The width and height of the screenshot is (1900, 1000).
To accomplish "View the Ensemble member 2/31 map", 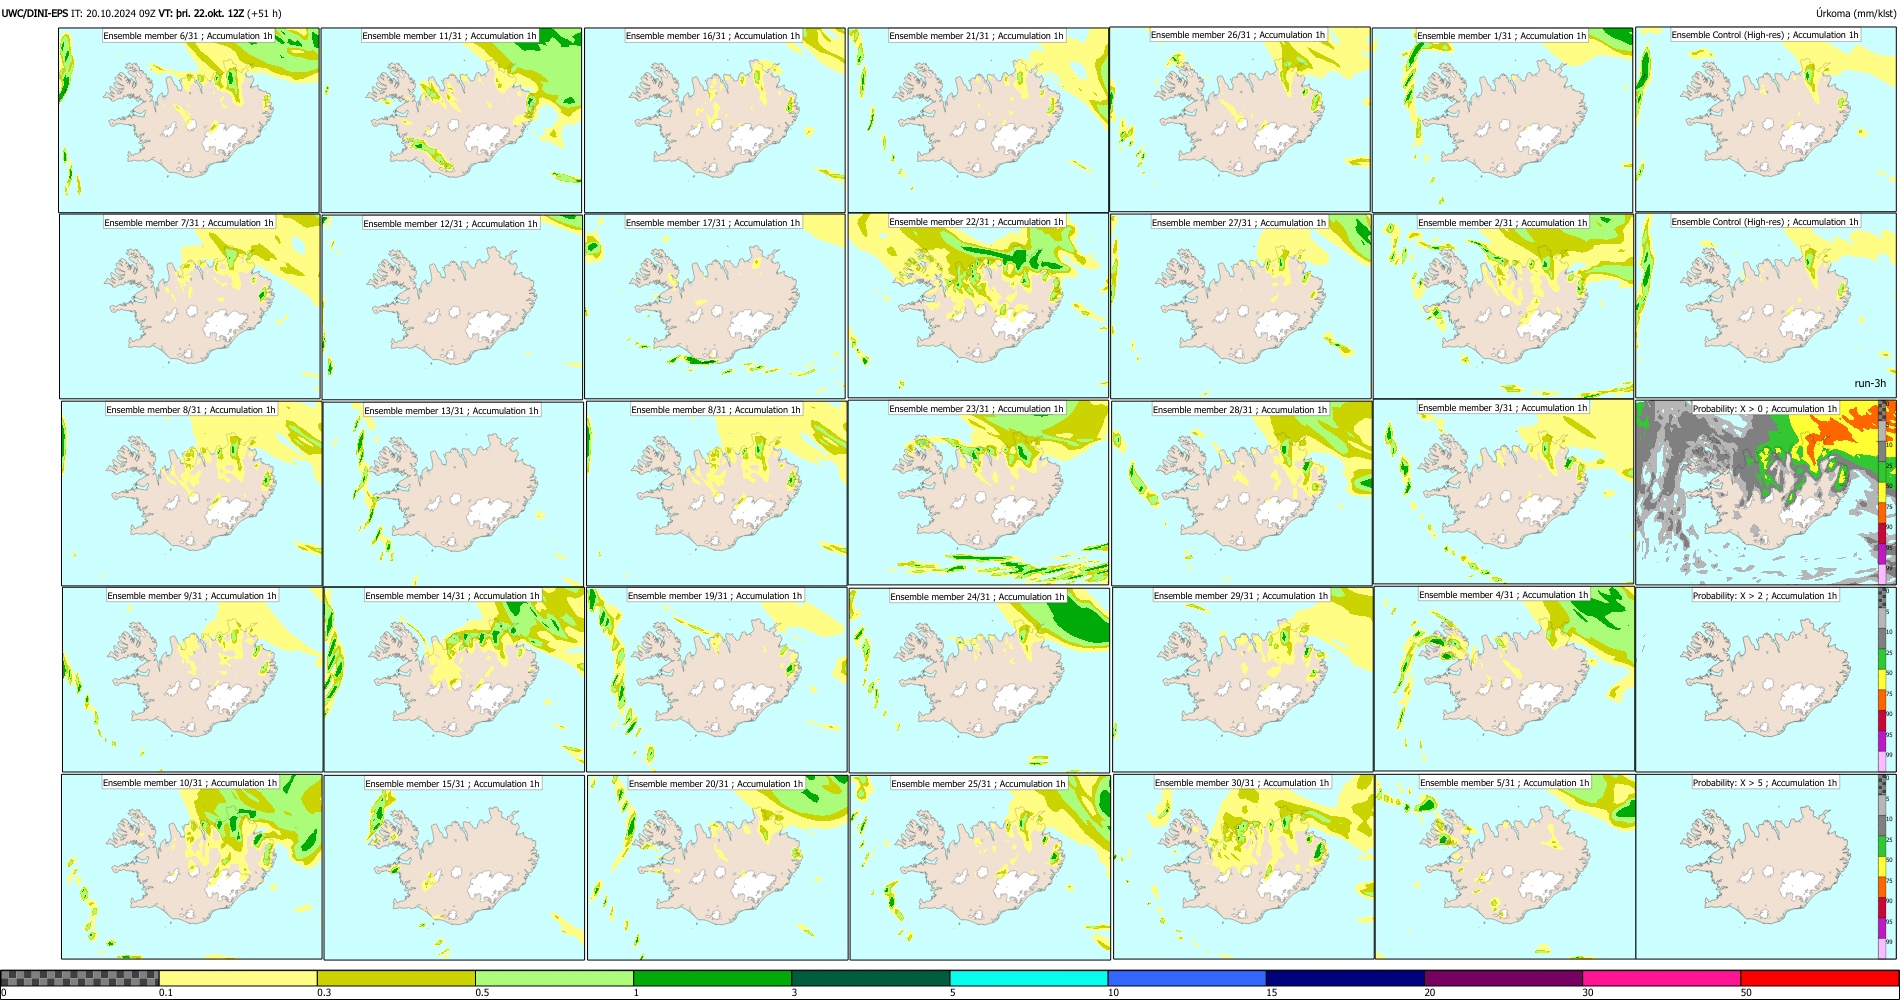I will (x=1504, y=306).
